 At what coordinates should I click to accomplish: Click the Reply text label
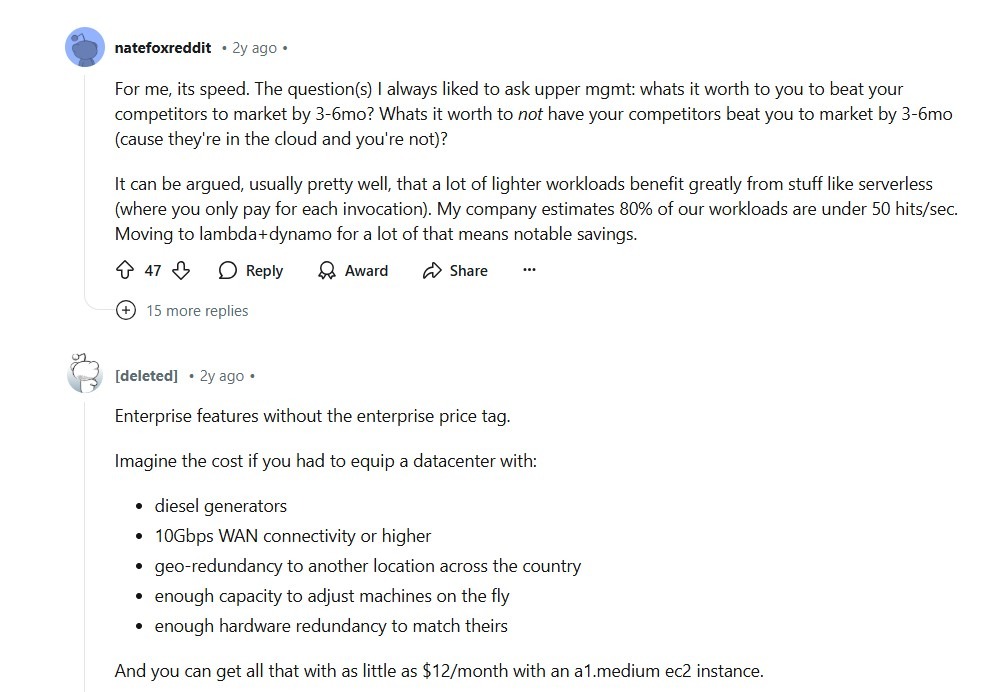(263, 270)
